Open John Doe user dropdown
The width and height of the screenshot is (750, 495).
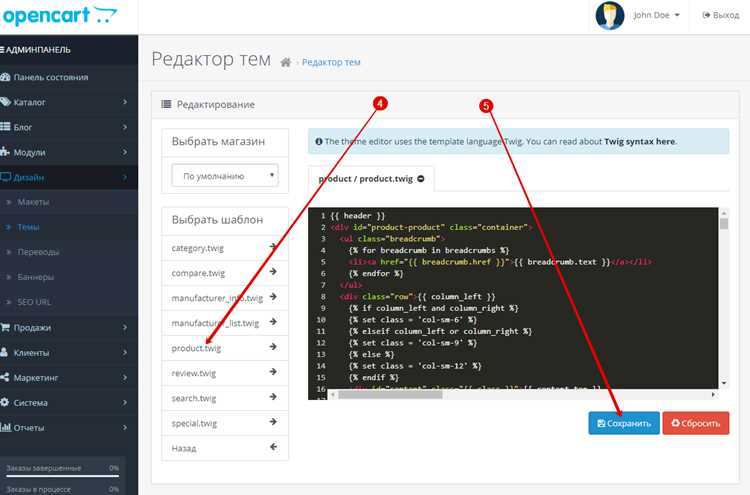click(x=656, y=15)
